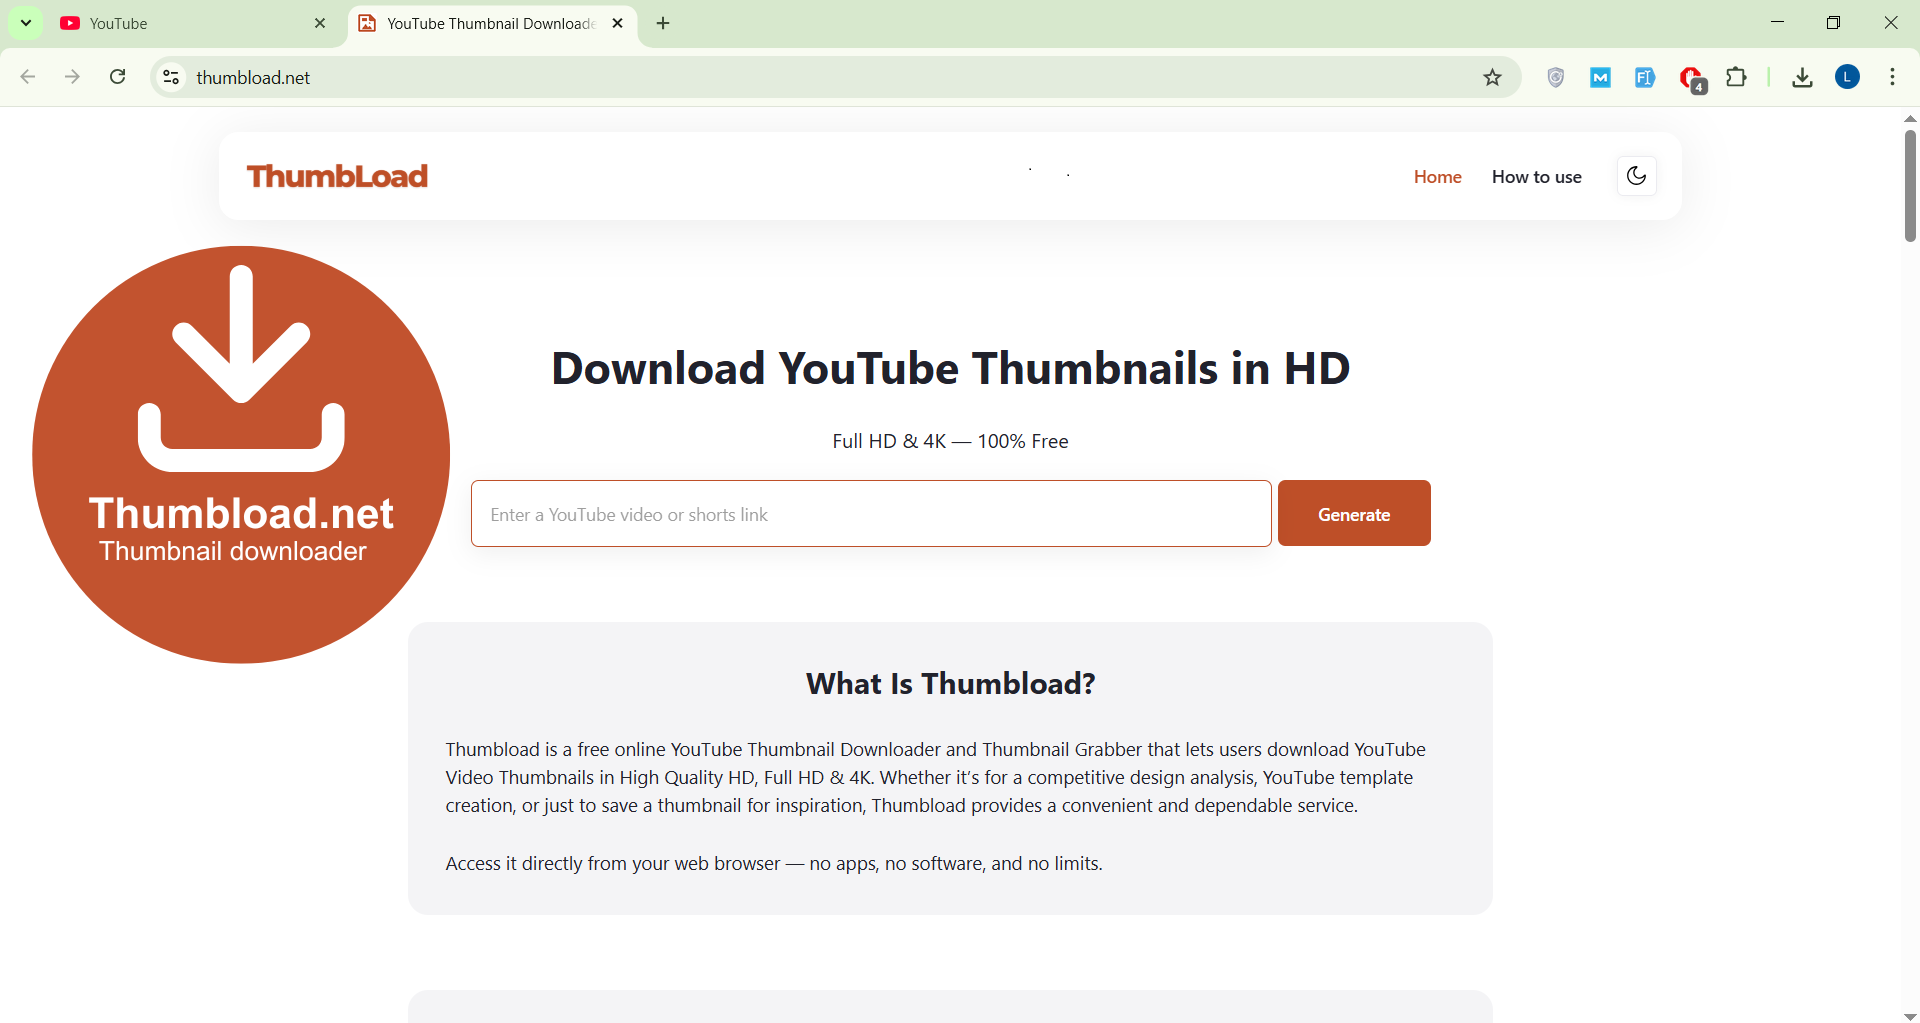
Task: Open the browser Extensions puzzle icon
Action: coord(1737,77)
